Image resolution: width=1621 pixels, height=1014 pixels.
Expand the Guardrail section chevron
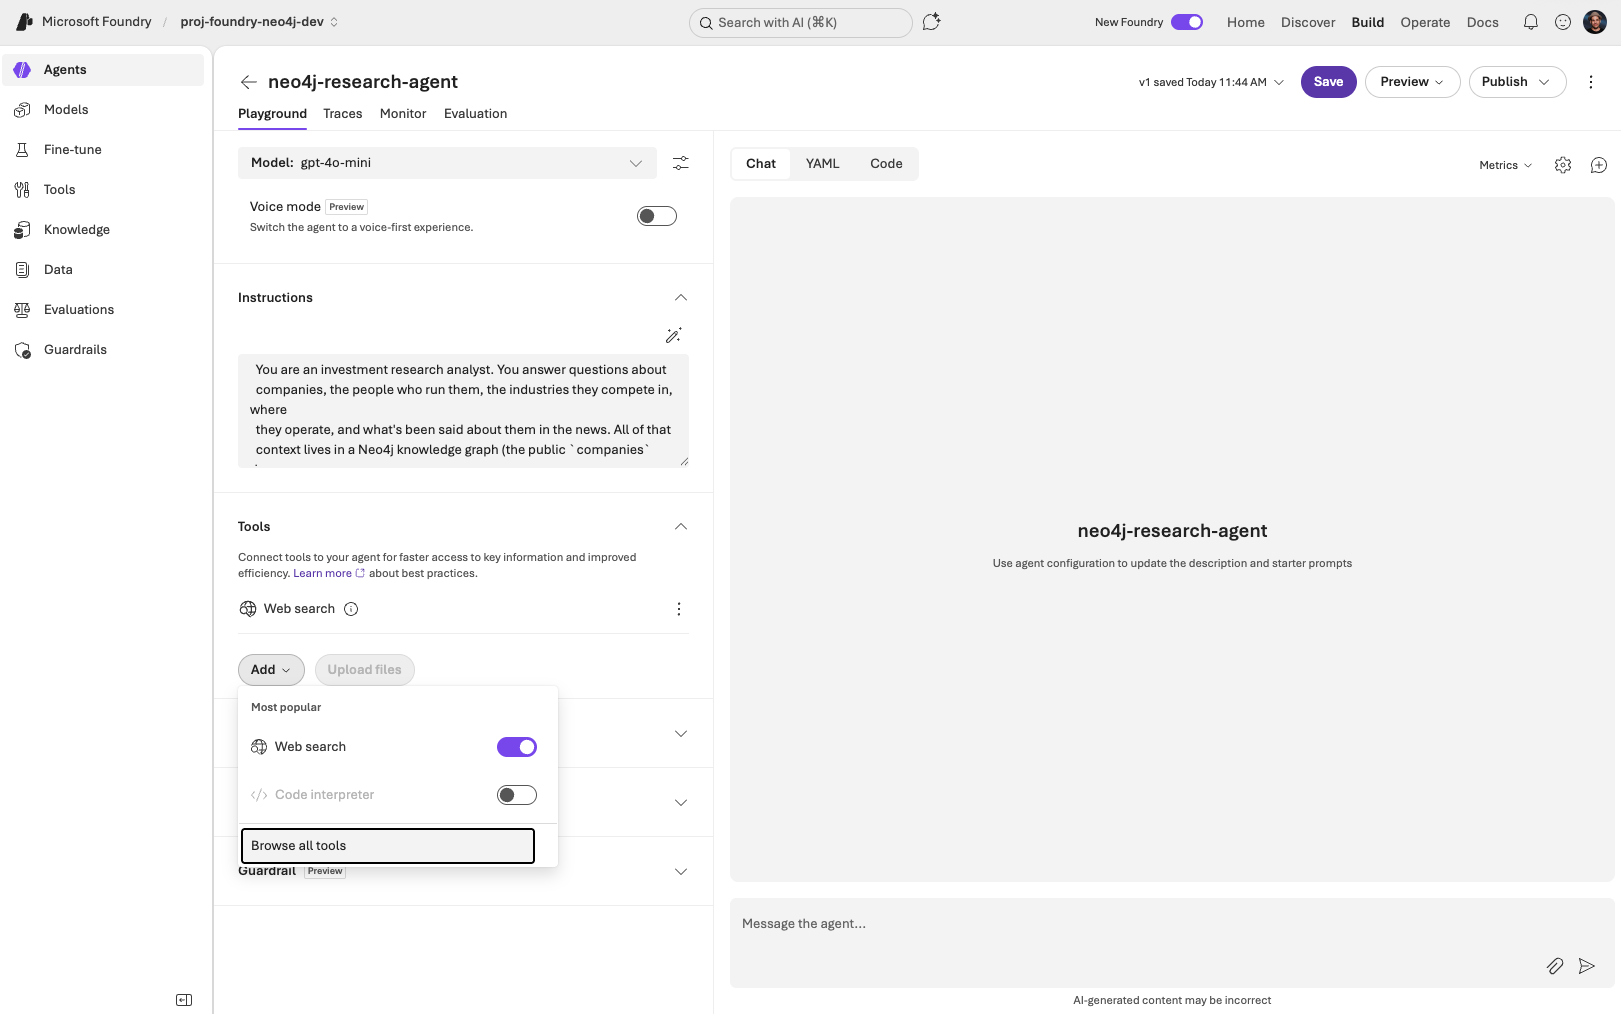tap(681, 872)
